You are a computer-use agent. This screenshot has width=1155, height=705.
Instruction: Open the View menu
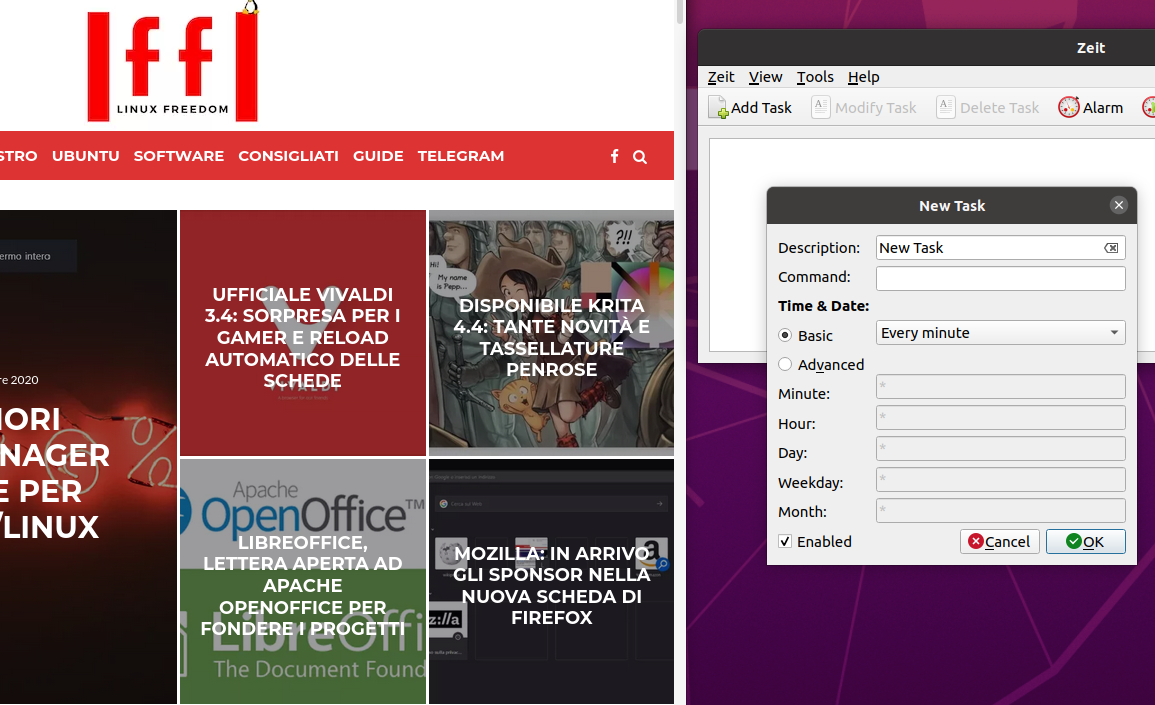click(x=765, y=77)
